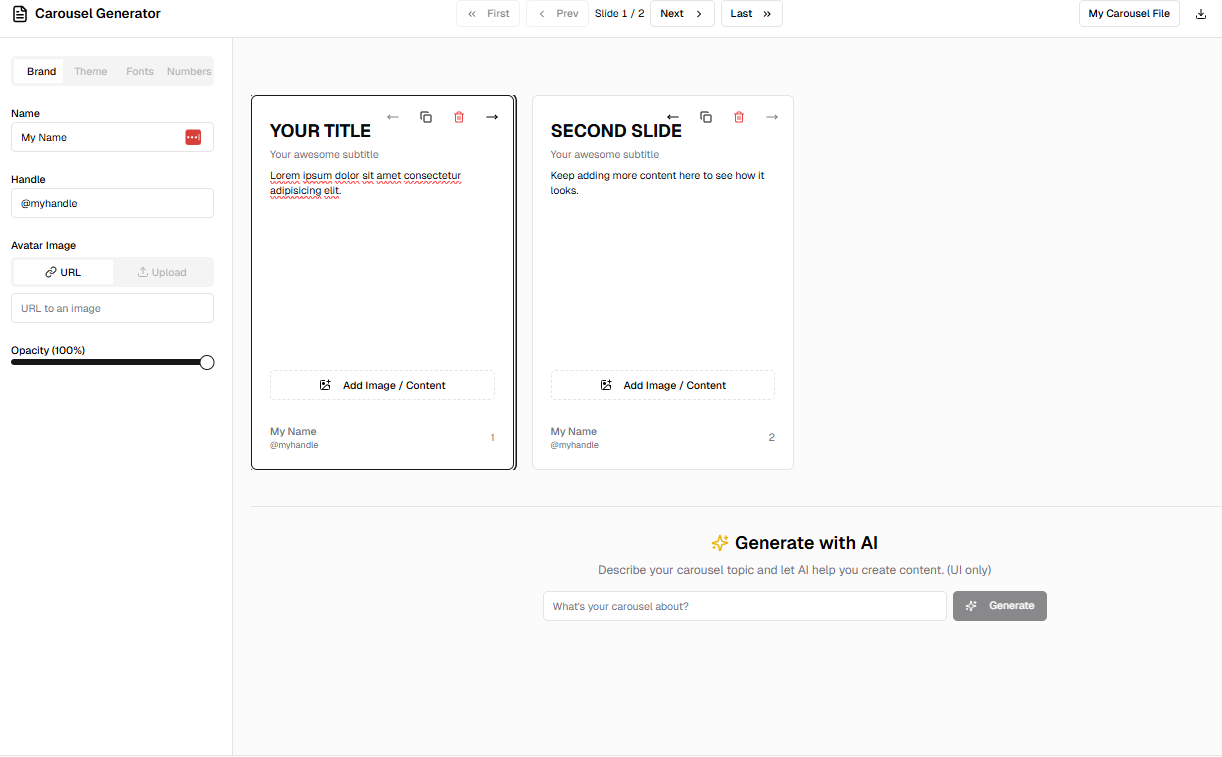Image resolution: width=1222 pixels, height=757 pixels.
Task: Delete the SECOND SLIDE with trash icon
Action: 739,117
